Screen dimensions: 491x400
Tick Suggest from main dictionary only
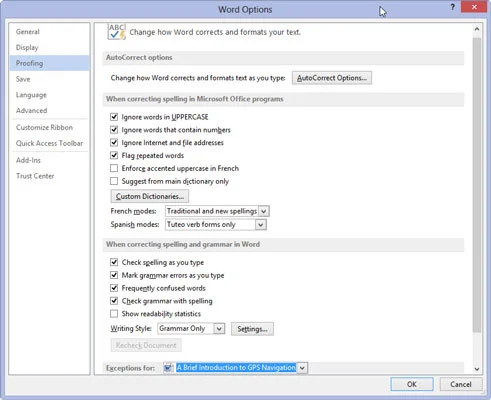(114, 181)
